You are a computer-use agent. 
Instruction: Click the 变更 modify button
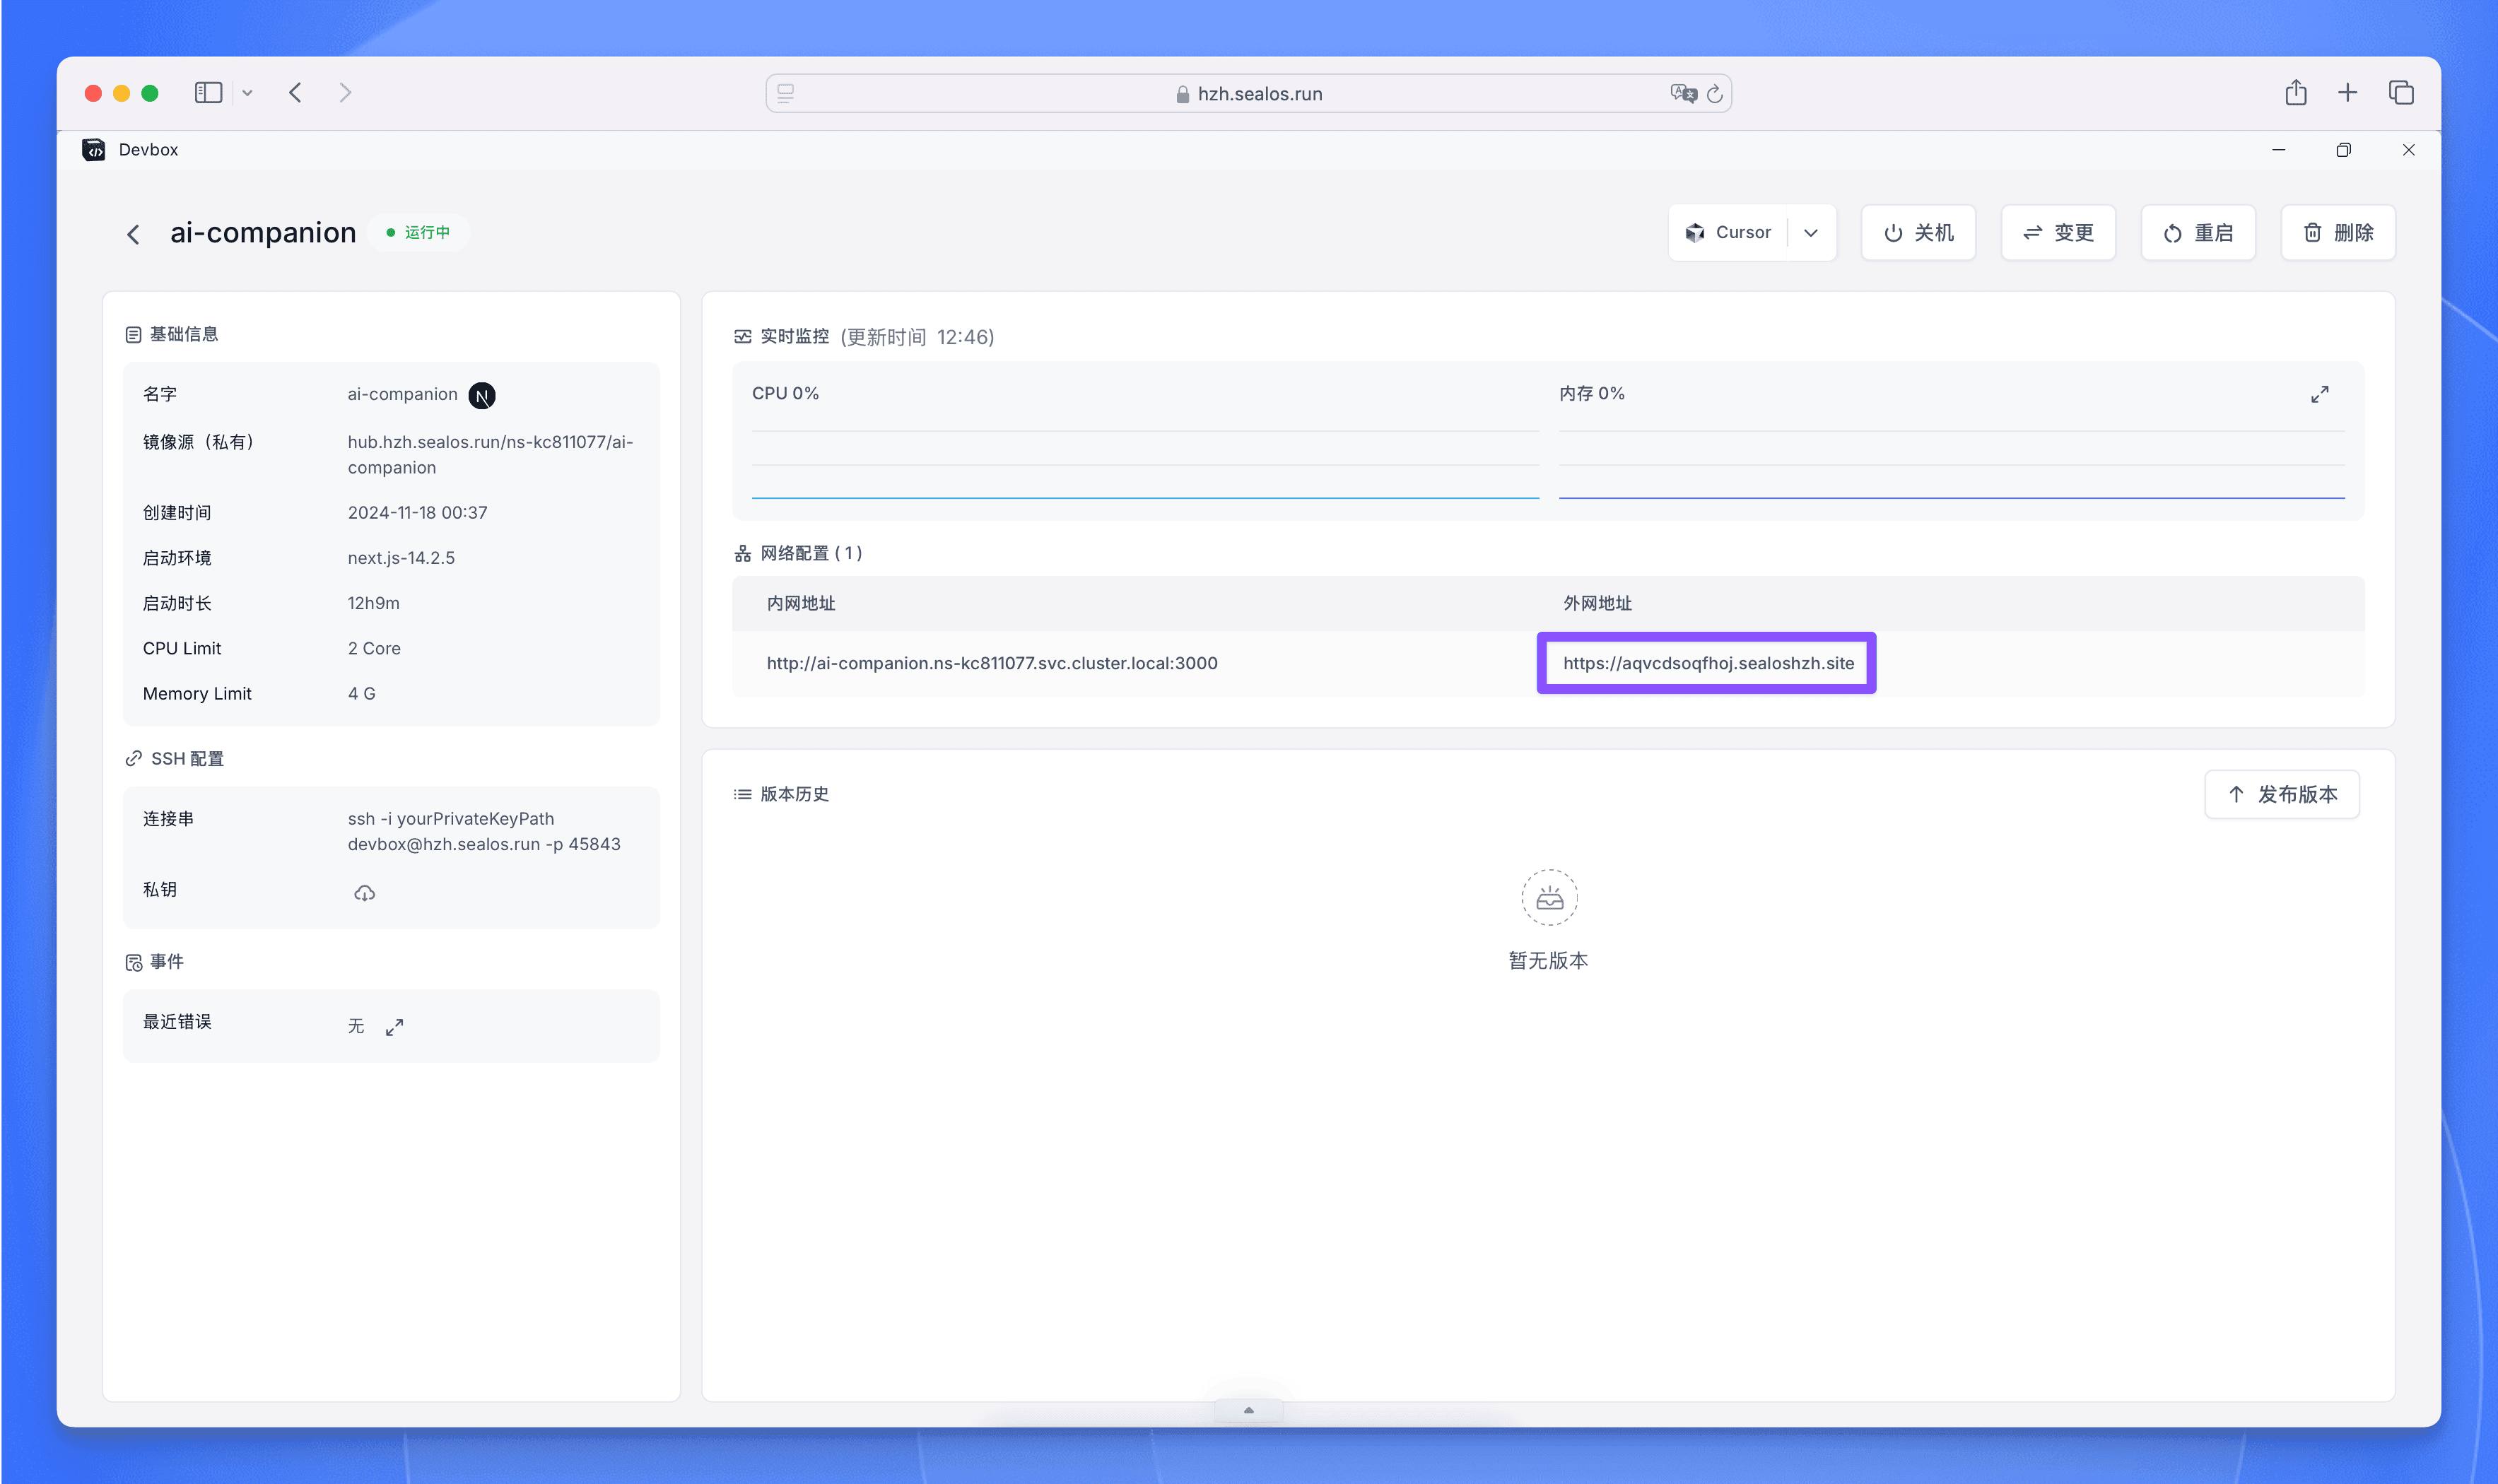click(x=2058, y=233)
